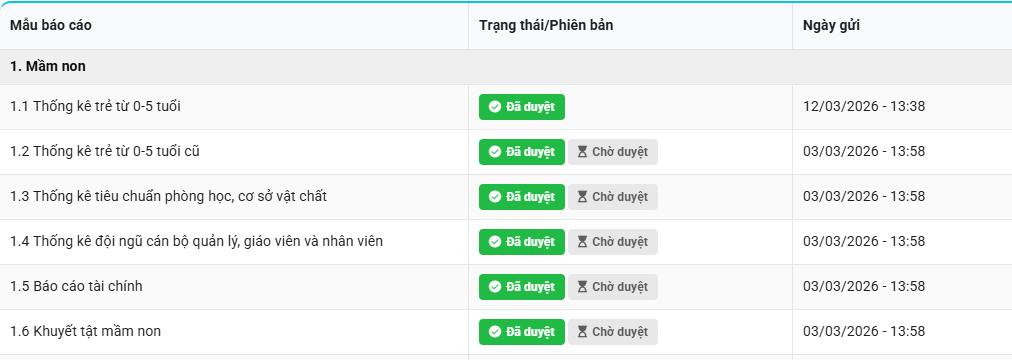
Task: Click hourglass icon in Khuyết tật mầm non row
Action: 582,332
